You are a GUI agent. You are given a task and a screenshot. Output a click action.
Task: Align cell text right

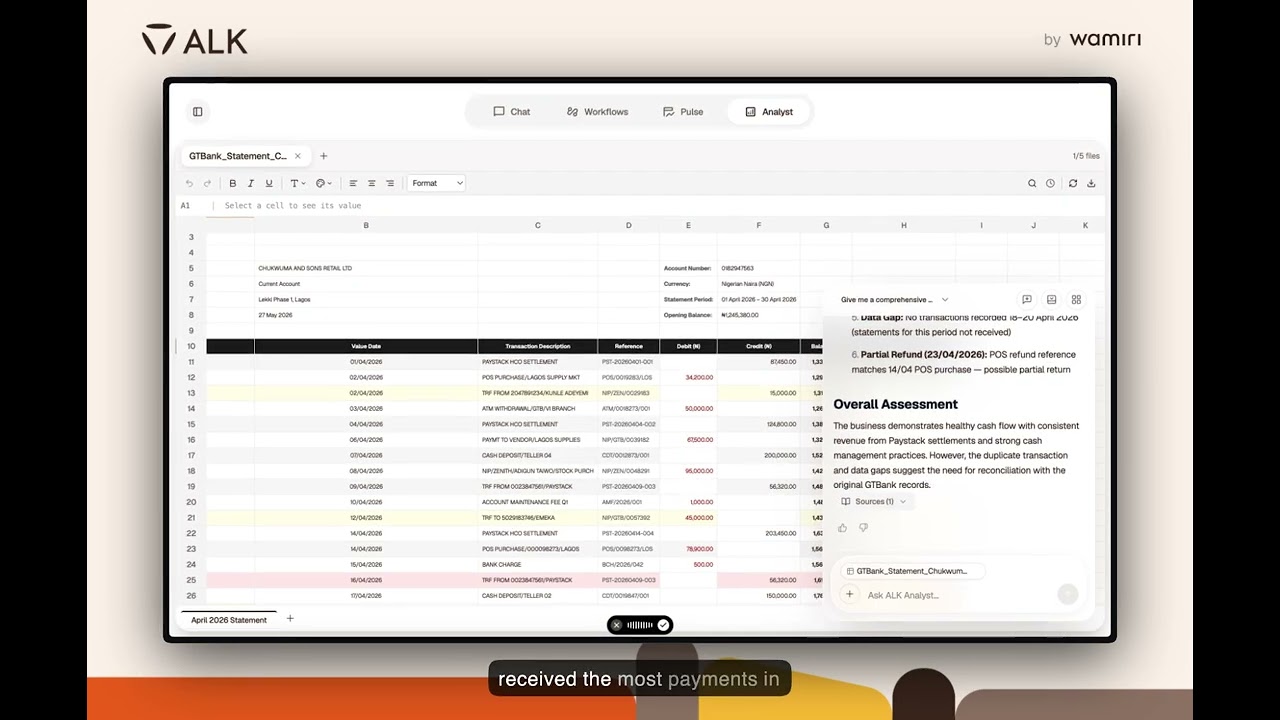tap(390, 183)
